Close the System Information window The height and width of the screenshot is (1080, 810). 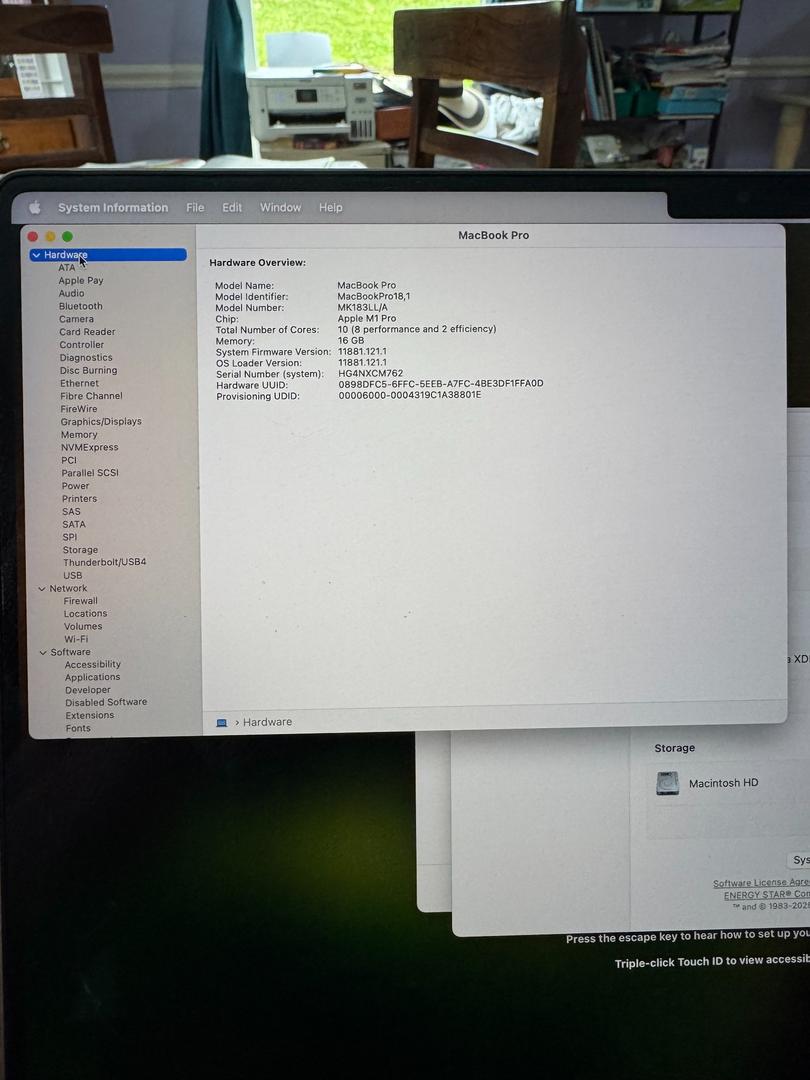[32, 237]
